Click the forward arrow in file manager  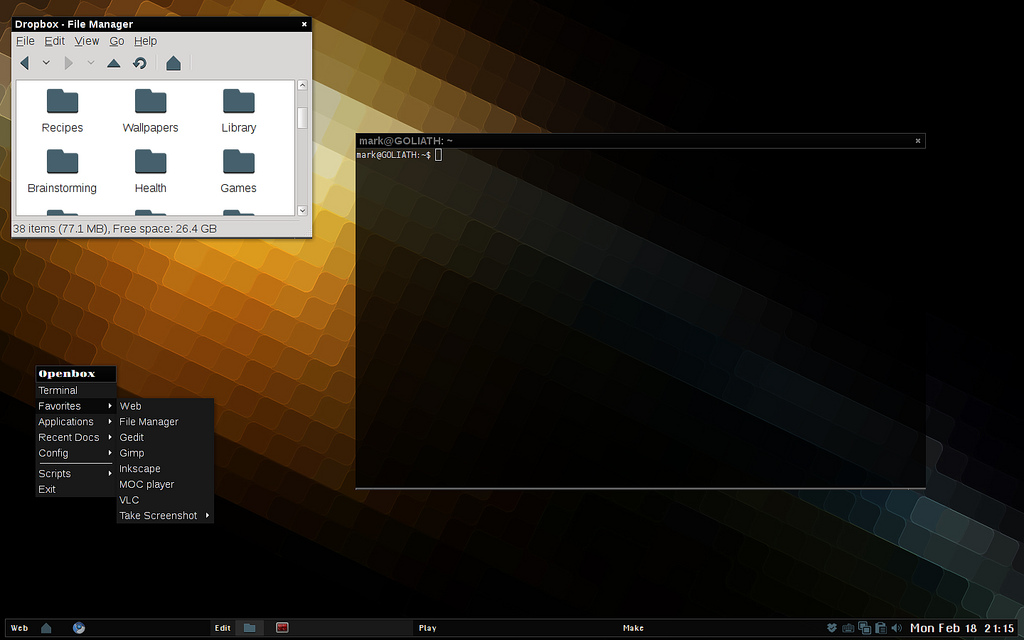click(x=69, y=63)
